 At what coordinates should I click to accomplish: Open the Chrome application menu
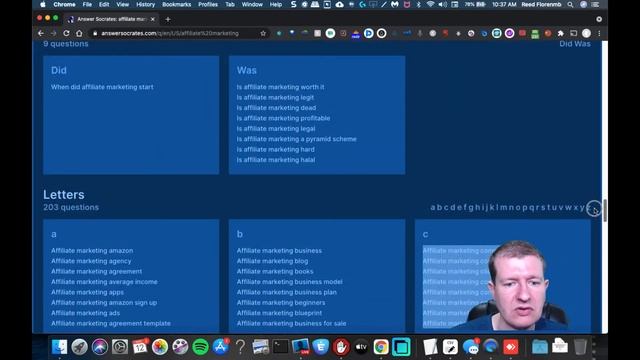tap(64, 4)
